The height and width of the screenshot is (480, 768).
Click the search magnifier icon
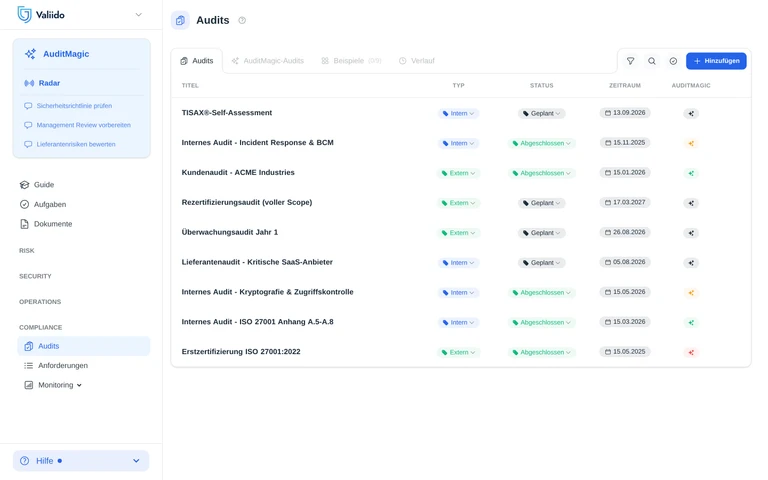(x=652, y=61)
